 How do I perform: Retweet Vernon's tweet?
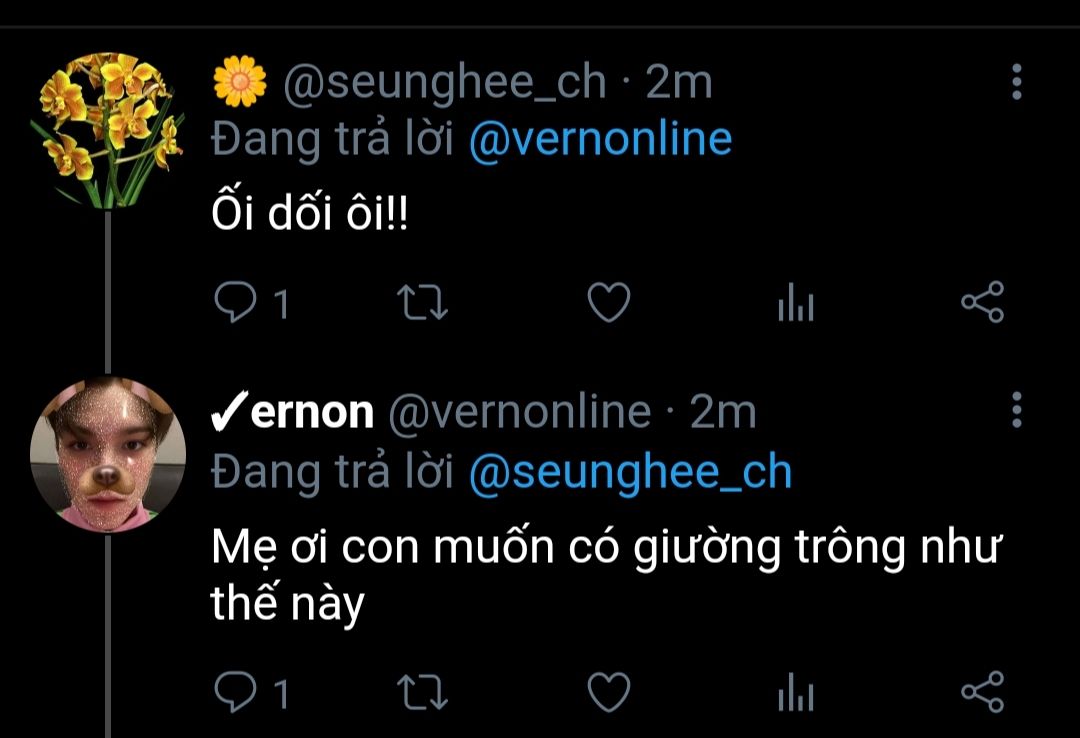click(x=423, y=691)
